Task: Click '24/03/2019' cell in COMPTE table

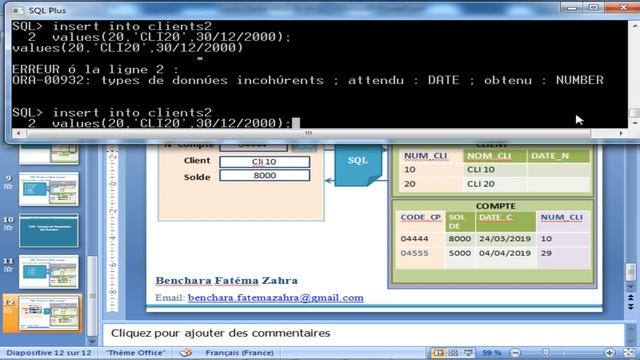Action: point(505,239)
